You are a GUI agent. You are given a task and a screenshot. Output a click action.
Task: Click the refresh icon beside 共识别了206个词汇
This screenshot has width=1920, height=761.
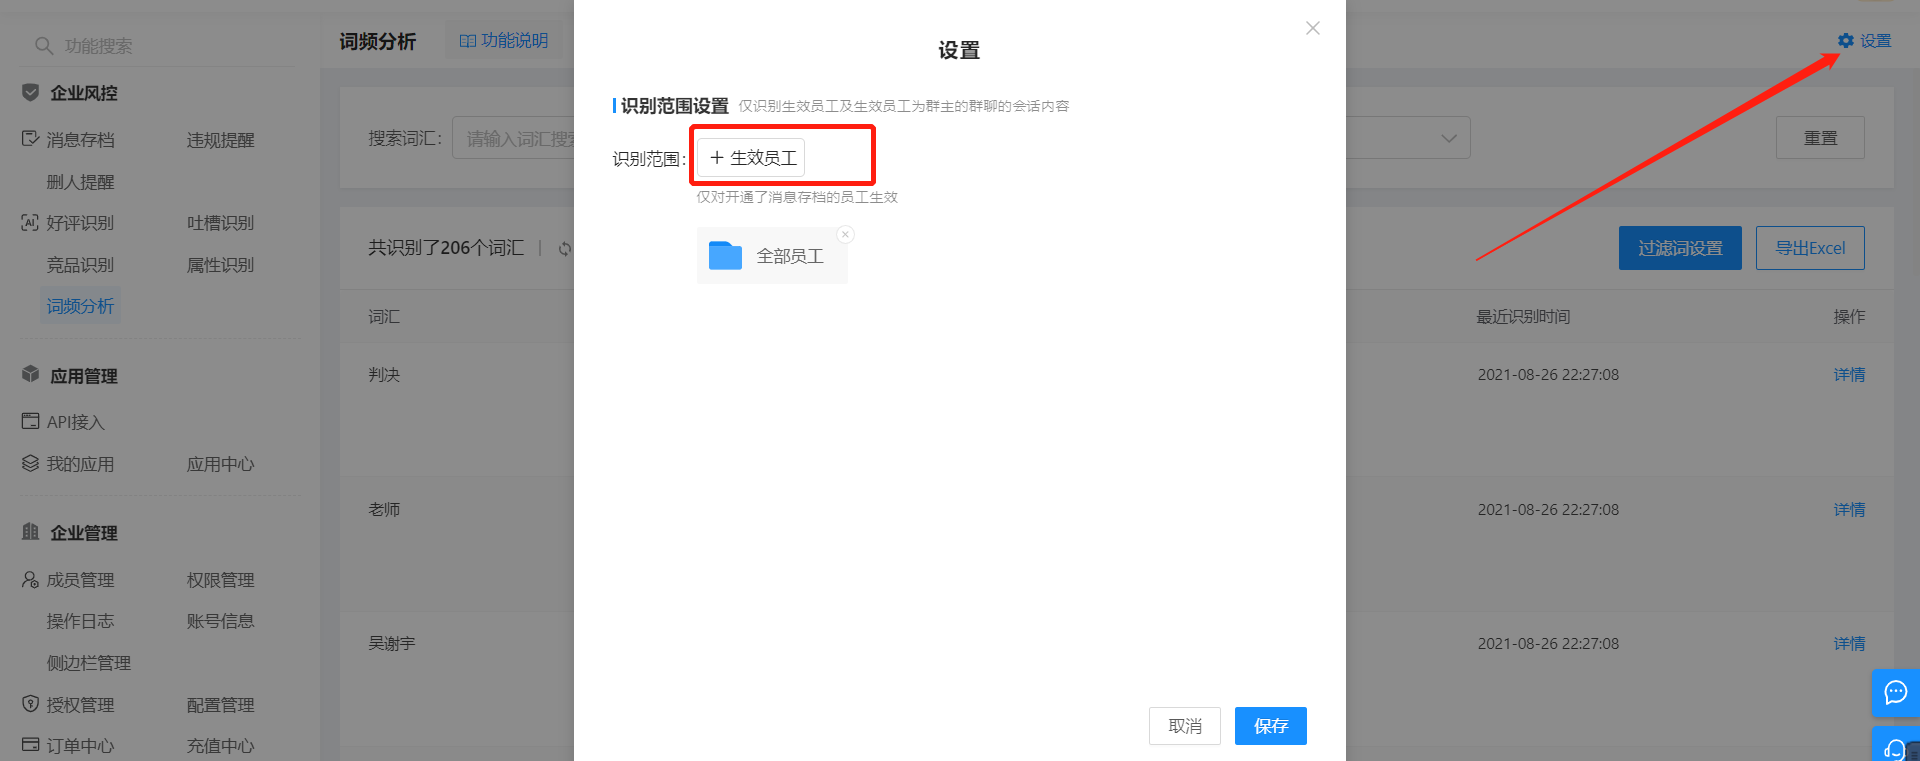[565, 248]
